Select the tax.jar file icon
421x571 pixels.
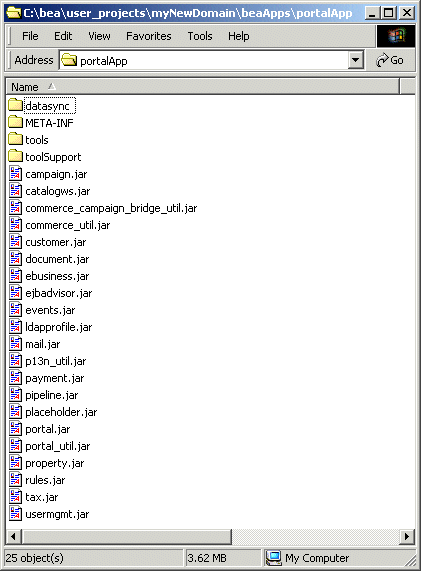click(15, 497)
